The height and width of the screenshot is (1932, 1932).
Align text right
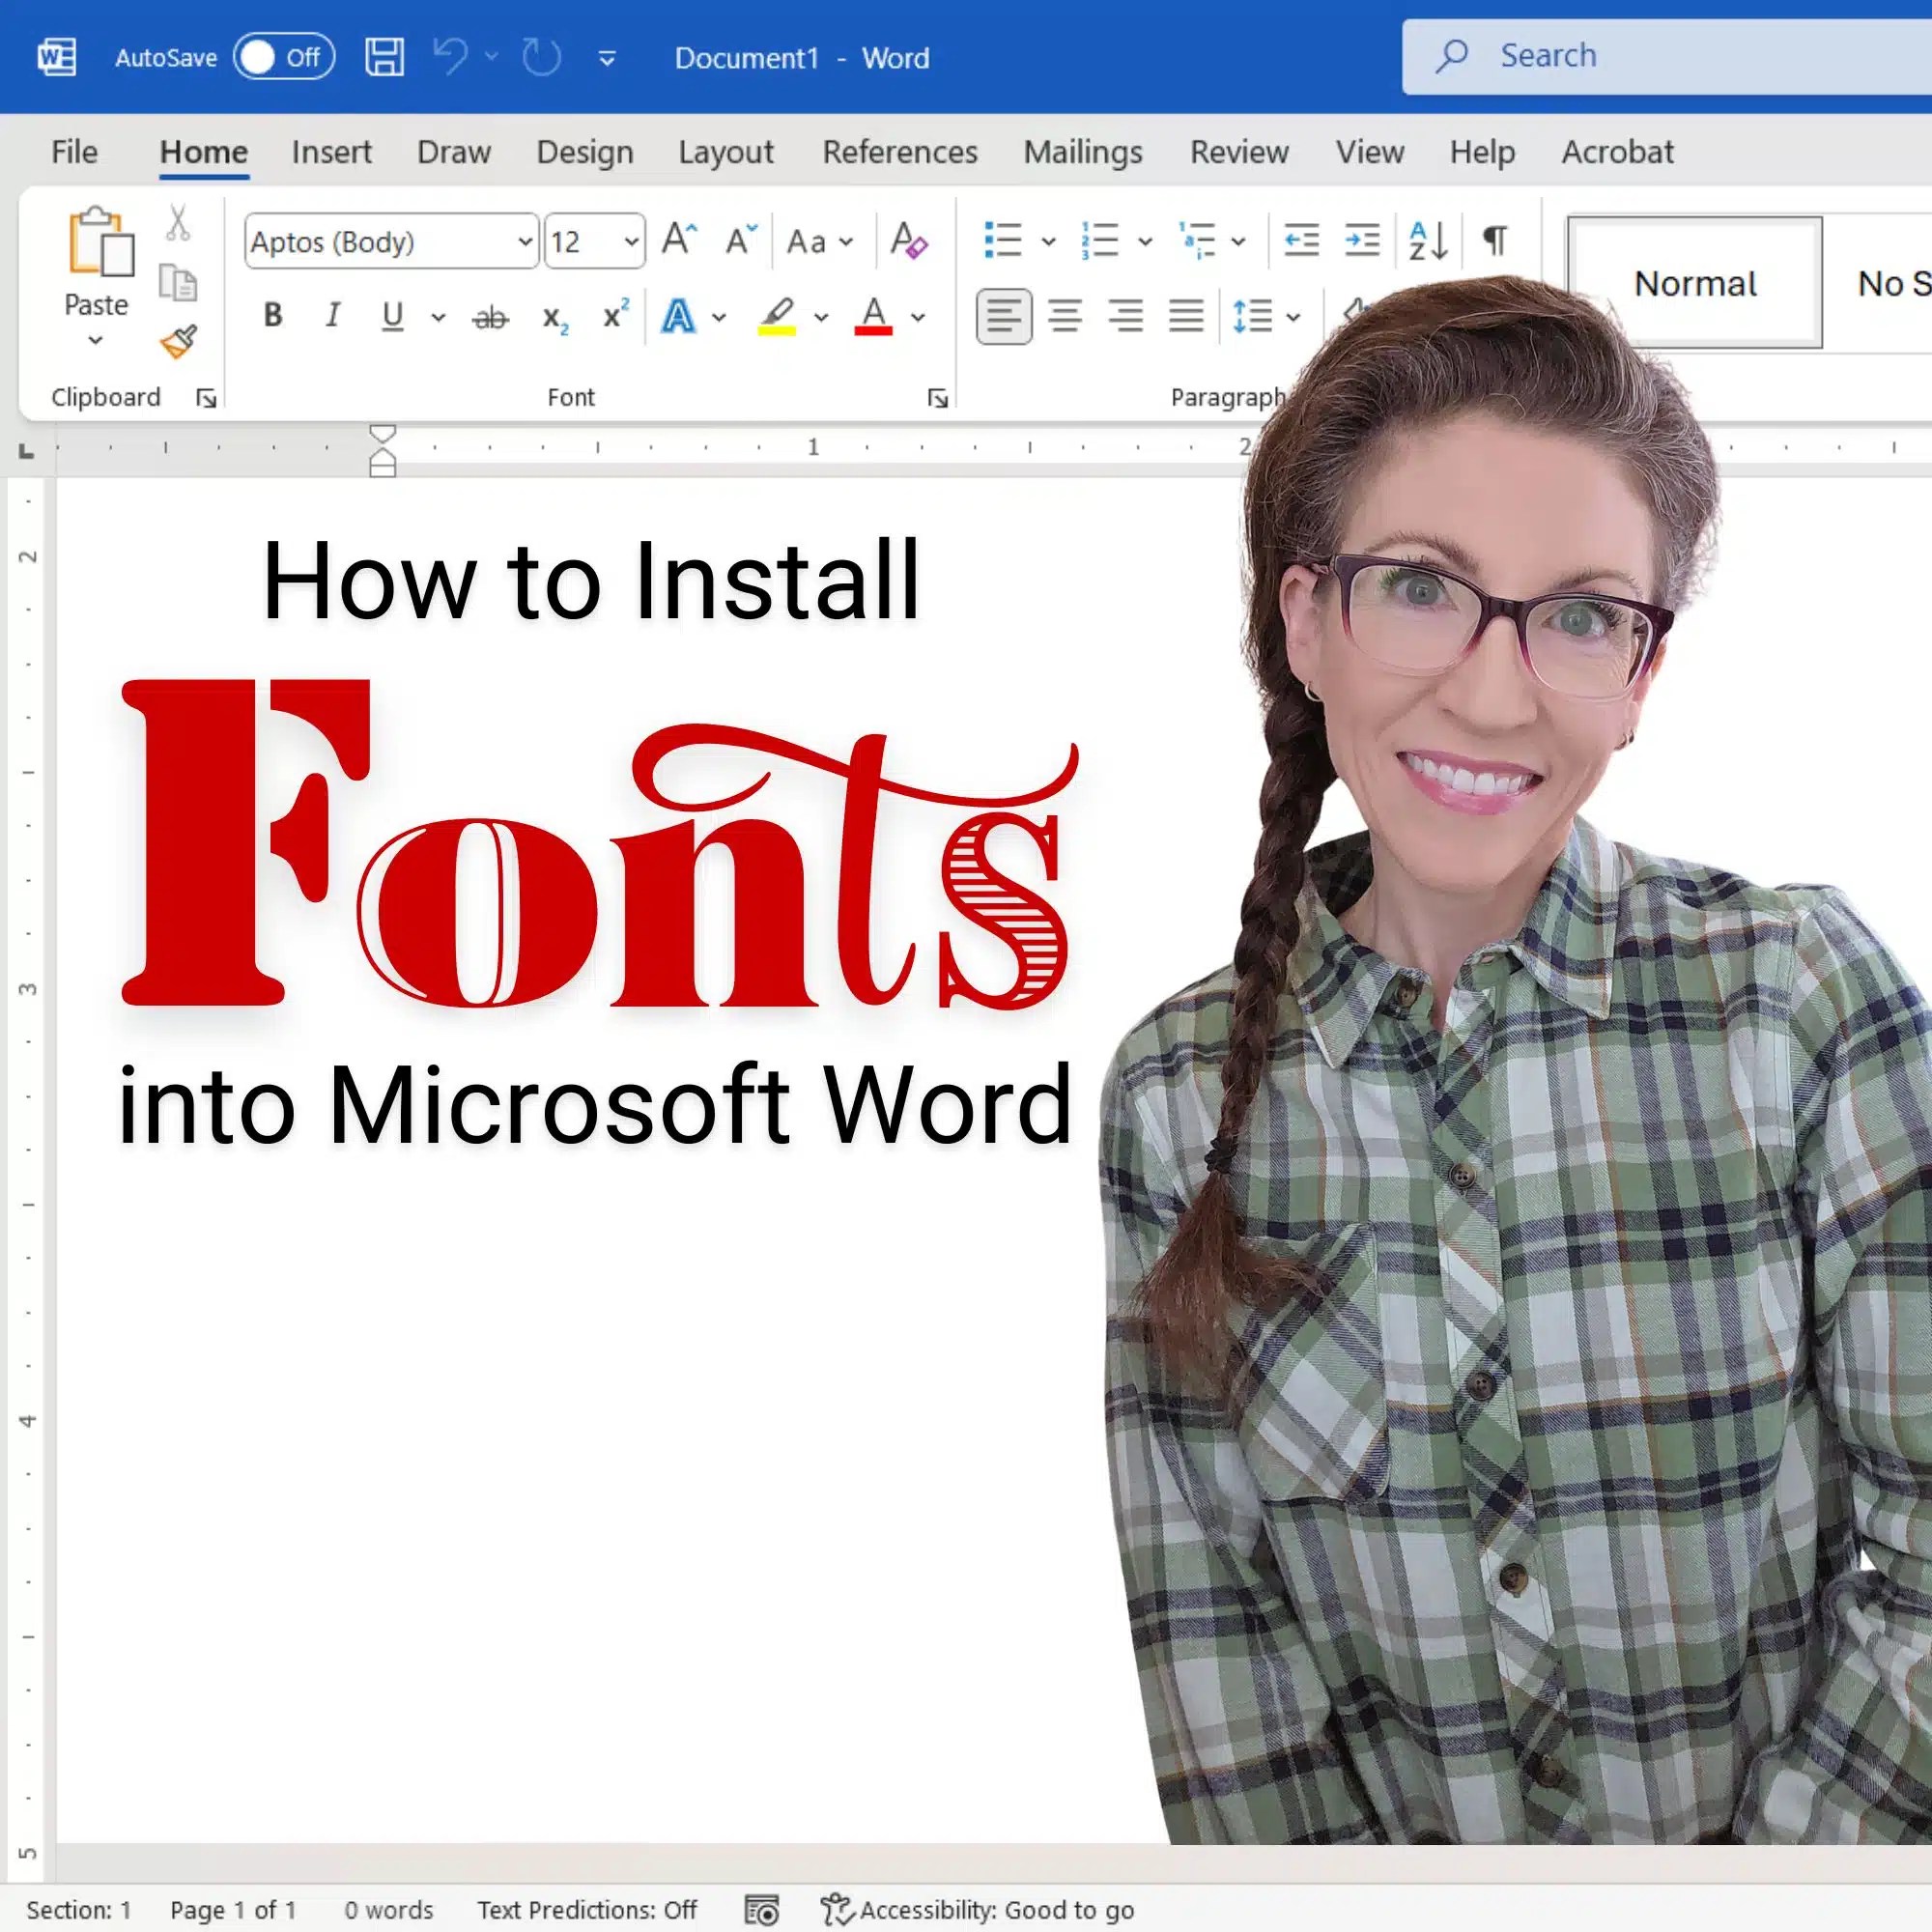1126,317
